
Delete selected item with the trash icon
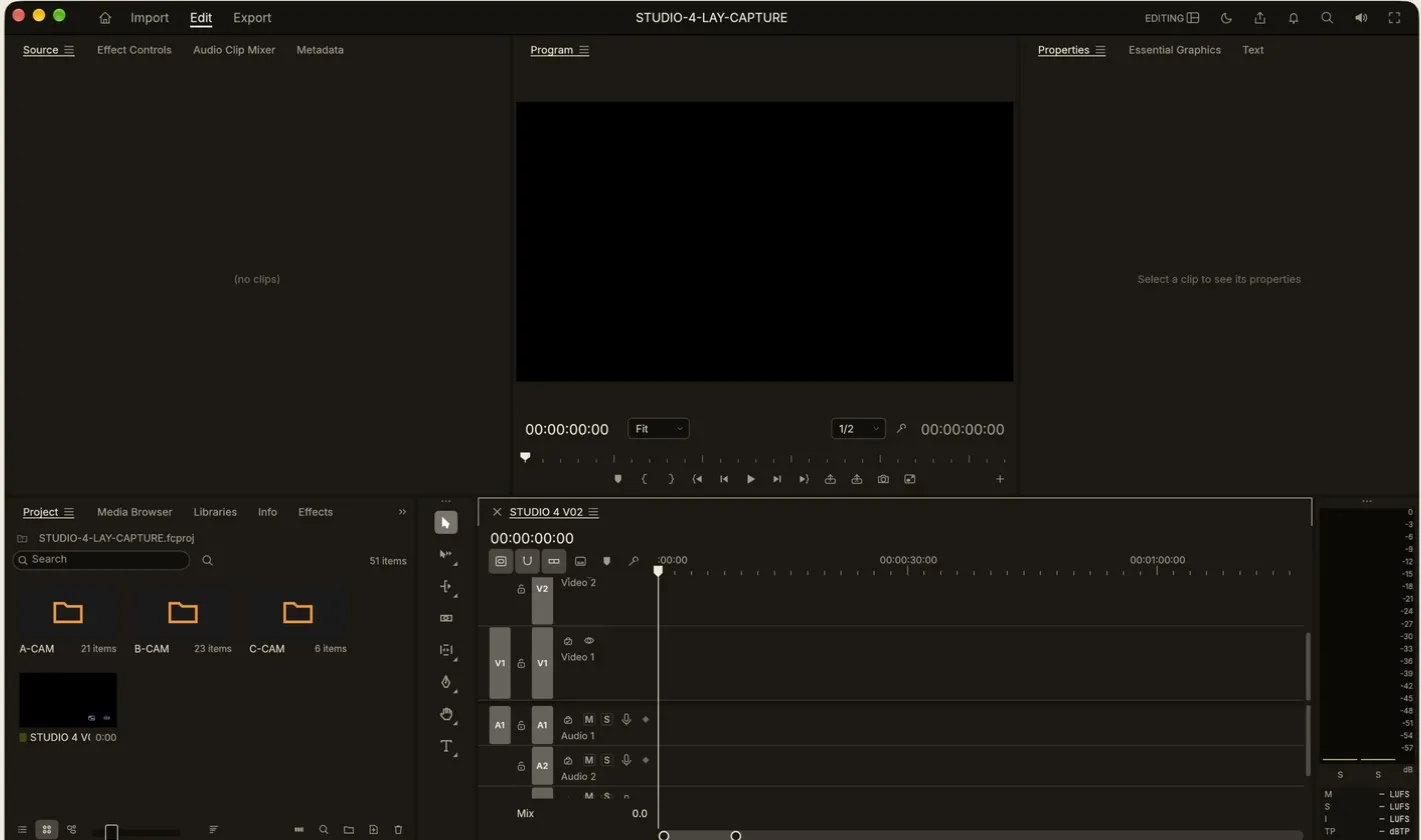(398, 830)
